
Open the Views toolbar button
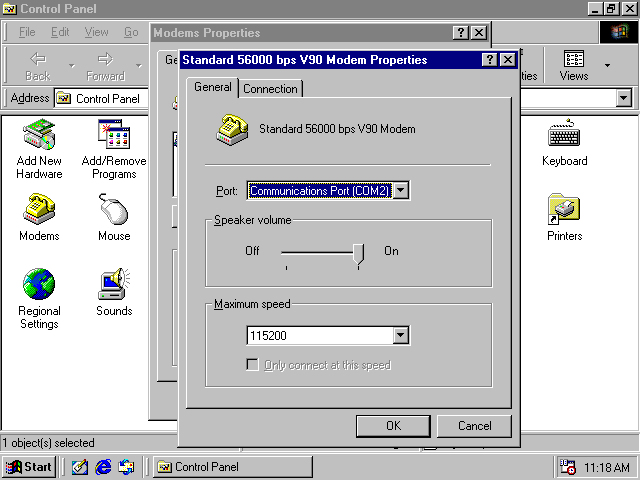[573, 65]
